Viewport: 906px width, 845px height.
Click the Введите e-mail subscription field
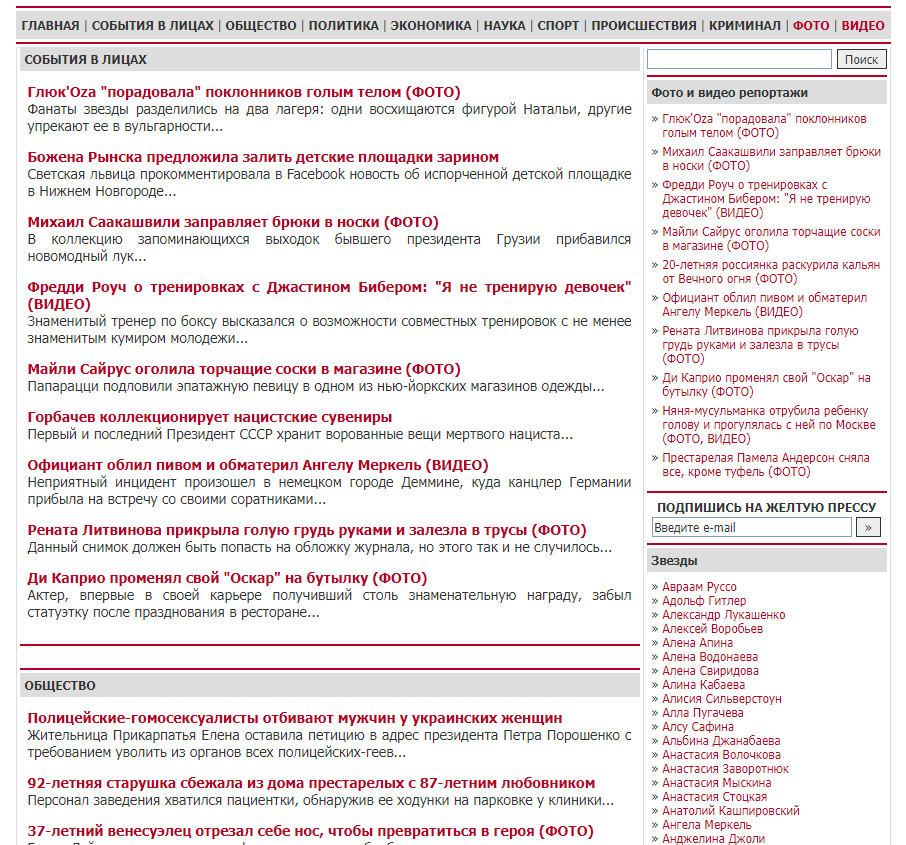click(751, 527)
